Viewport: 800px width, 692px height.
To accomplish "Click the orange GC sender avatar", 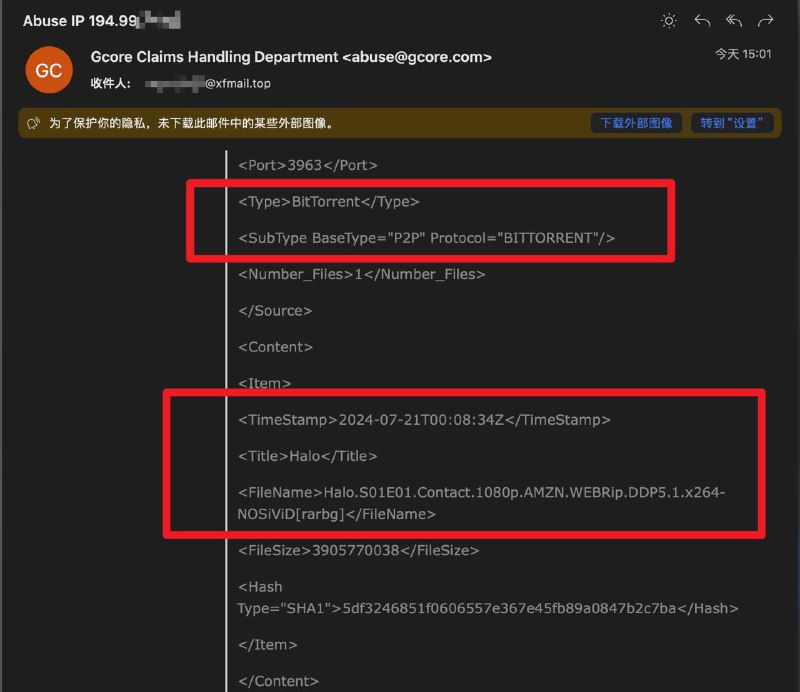I will click(48, 70).
